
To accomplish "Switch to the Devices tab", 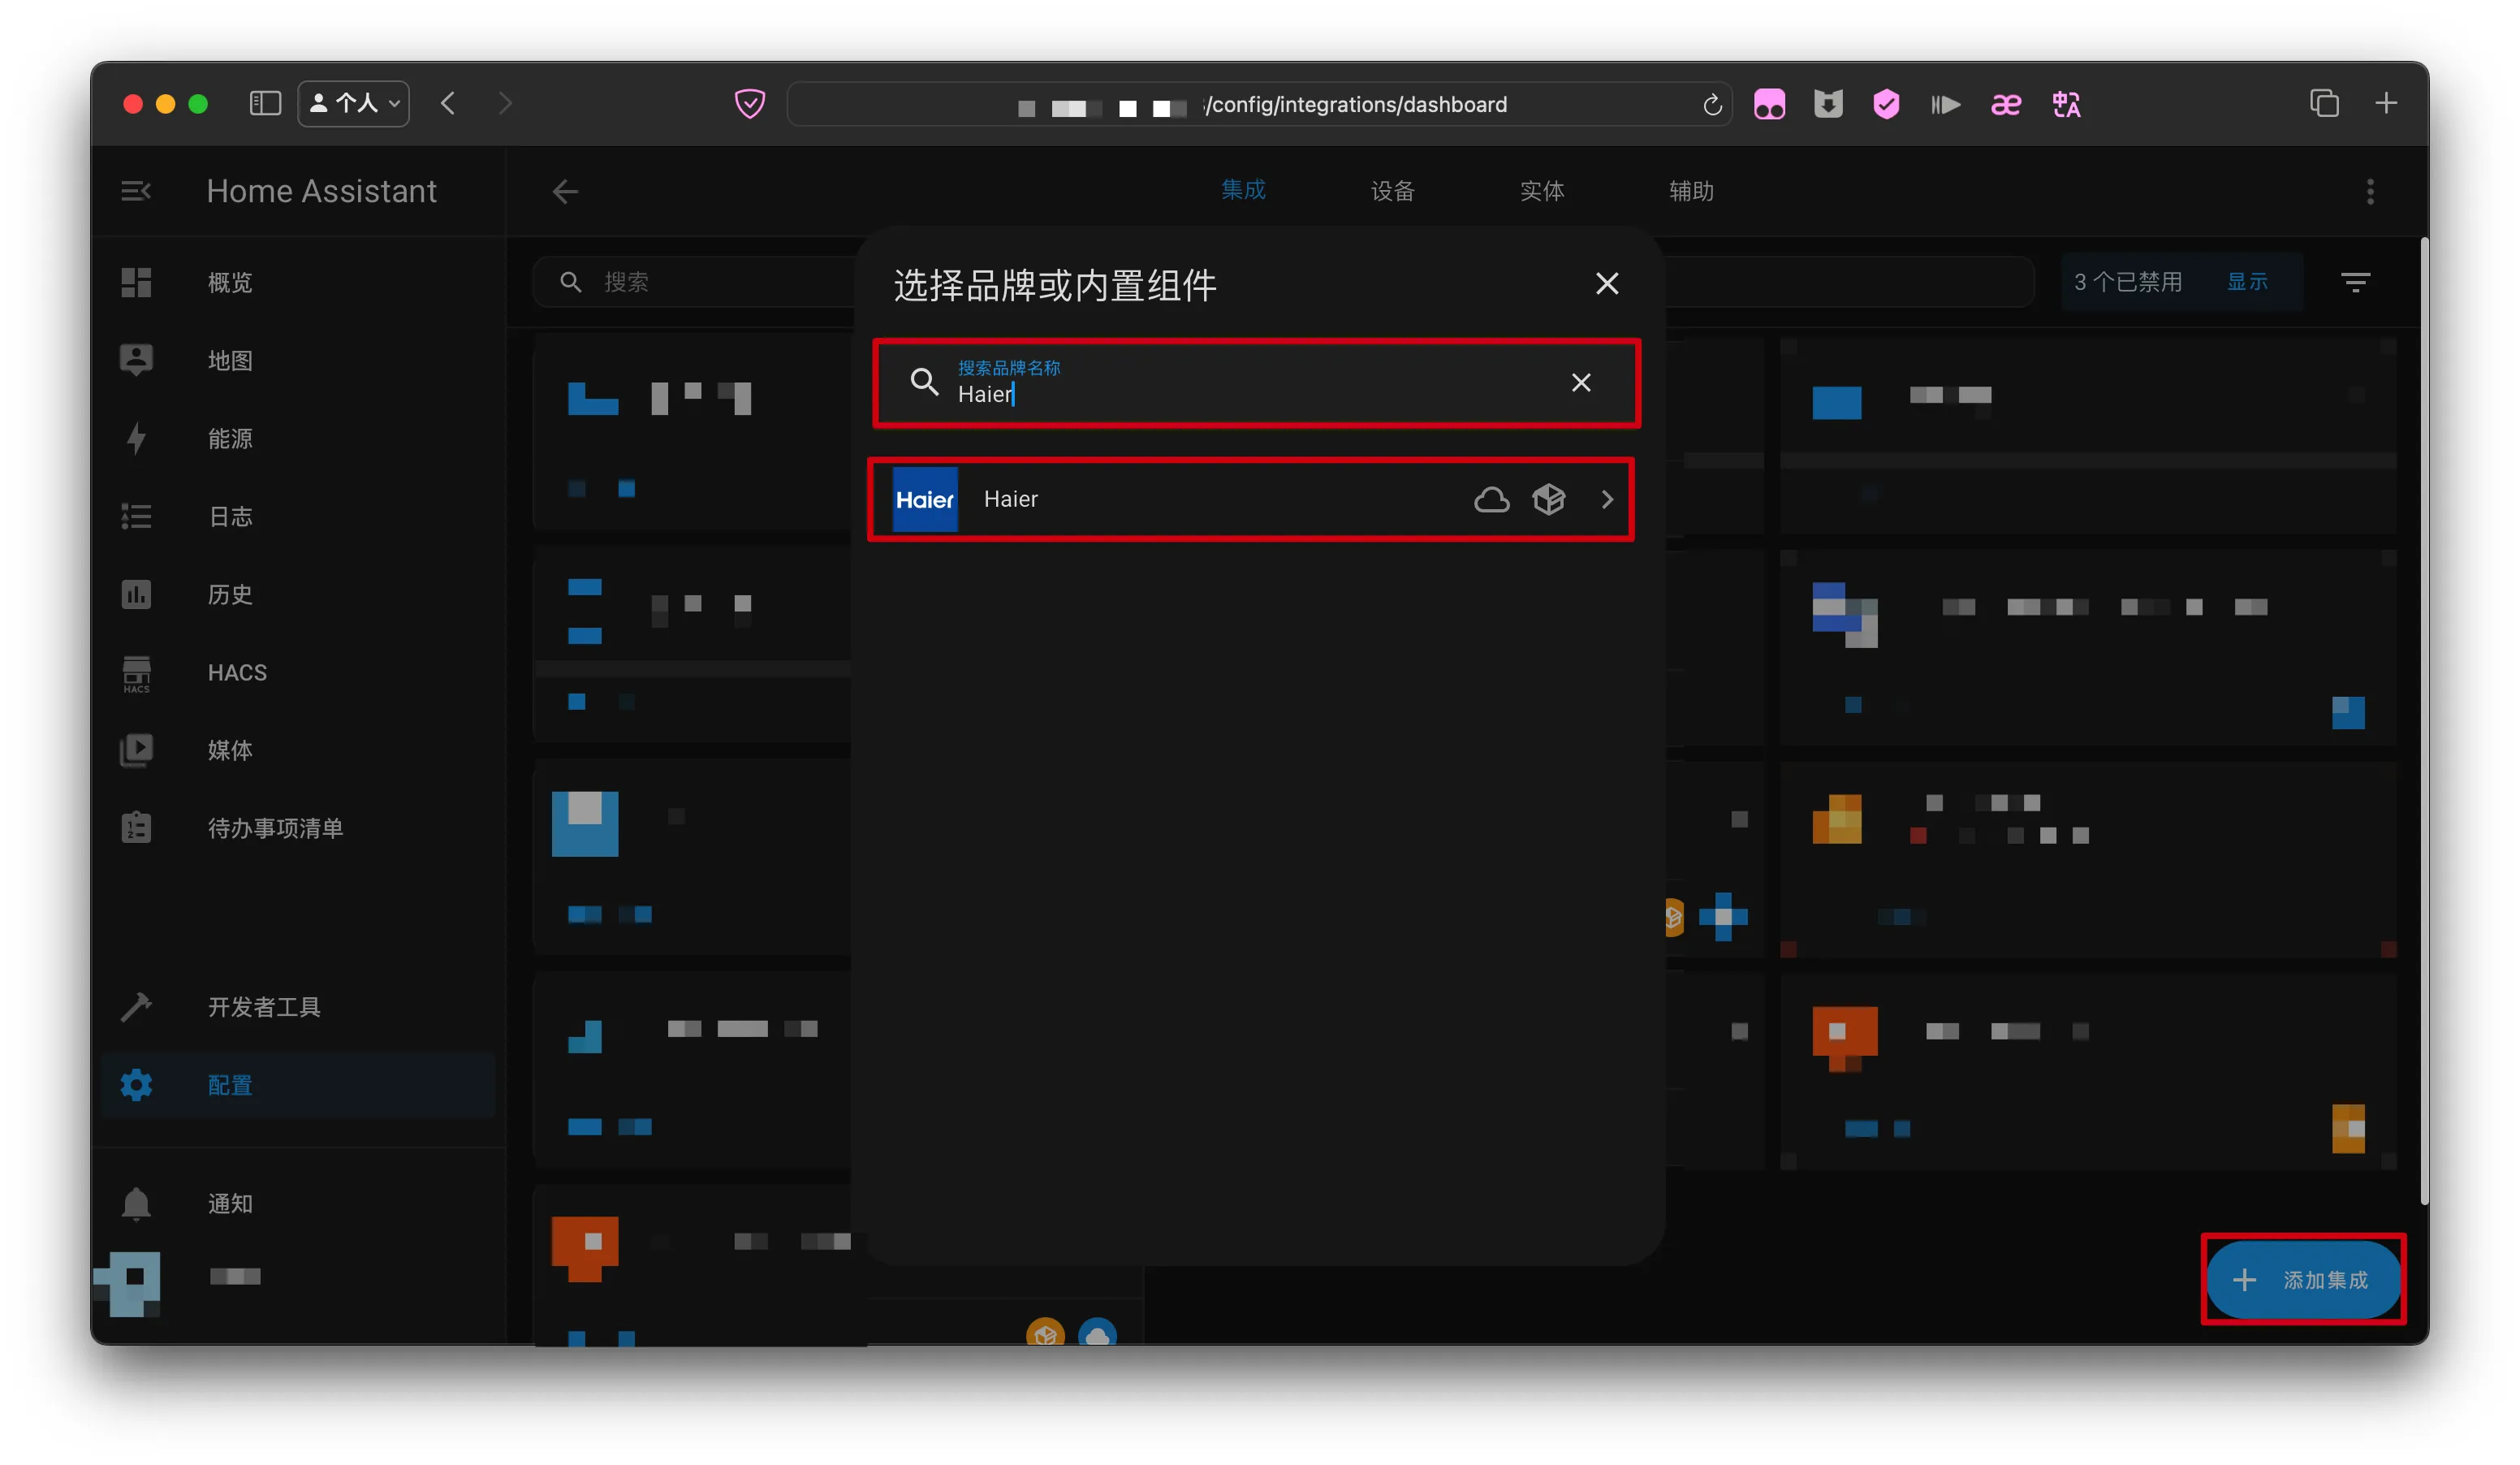I will (x=1392, y=191).
